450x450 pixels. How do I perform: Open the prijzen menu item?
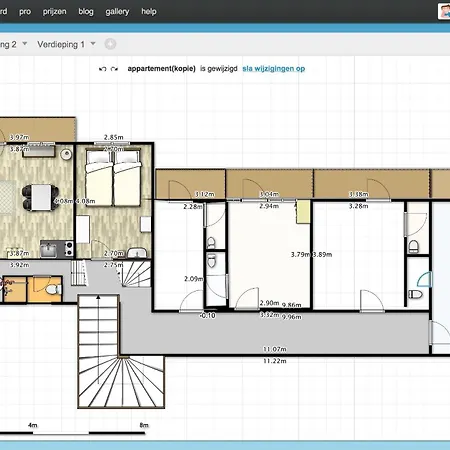[x=54, y=12]
